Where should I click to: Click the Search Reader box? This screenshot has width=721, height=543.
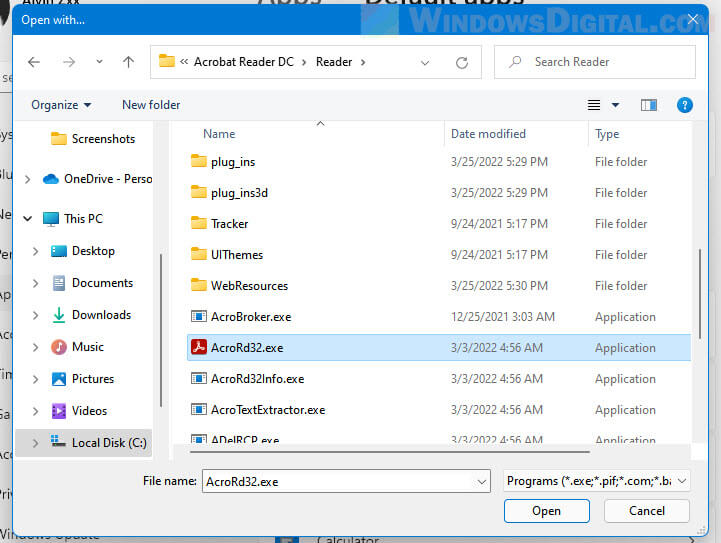pyautogui.click(x=595, y=62)
